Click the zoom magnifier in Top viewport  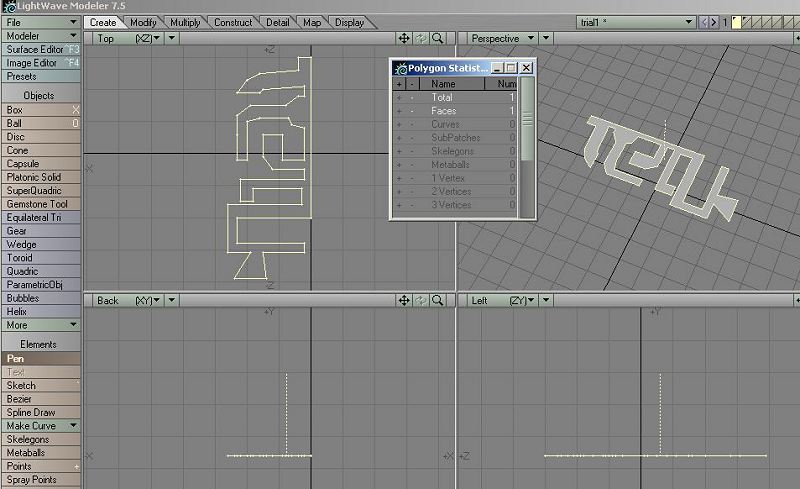[x=438, y=38]
